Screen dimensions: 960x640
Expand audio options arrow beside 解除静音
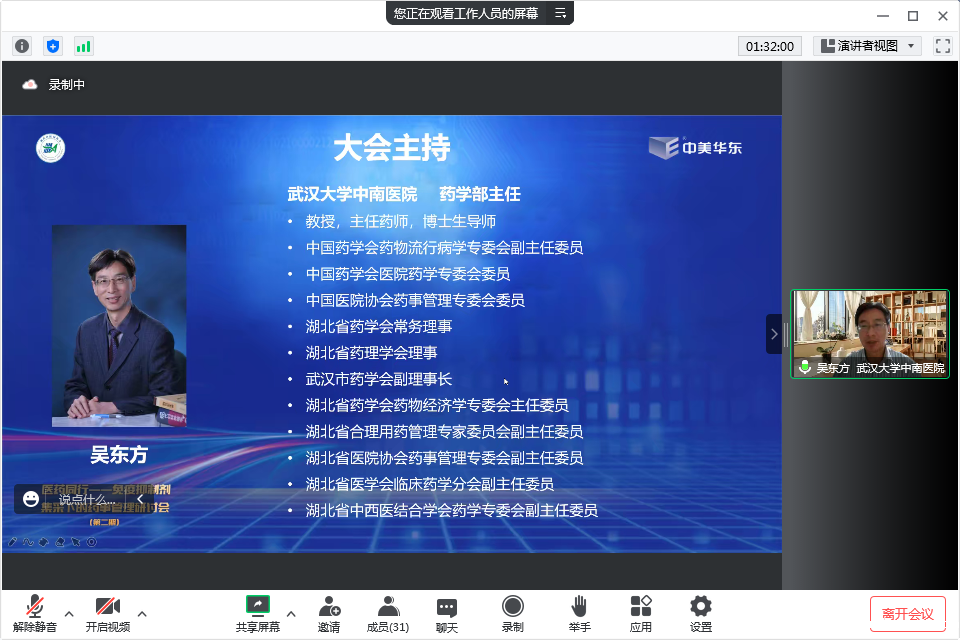tap(69, 613)
